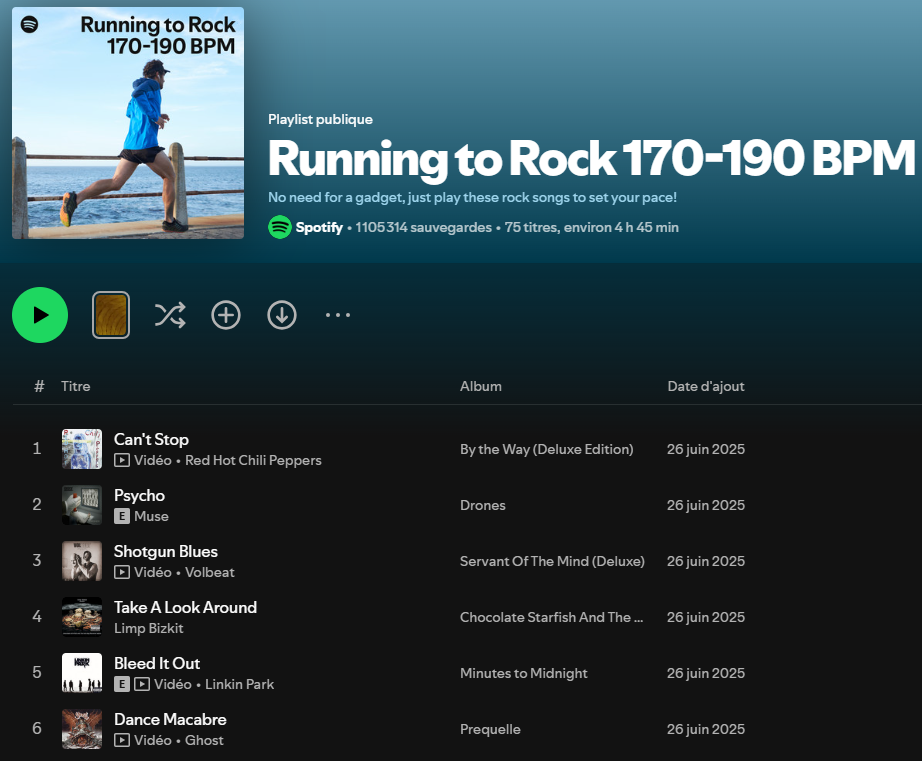
Task: Toggle shuffle mode for the playlist
Action: tap(170, 316)
